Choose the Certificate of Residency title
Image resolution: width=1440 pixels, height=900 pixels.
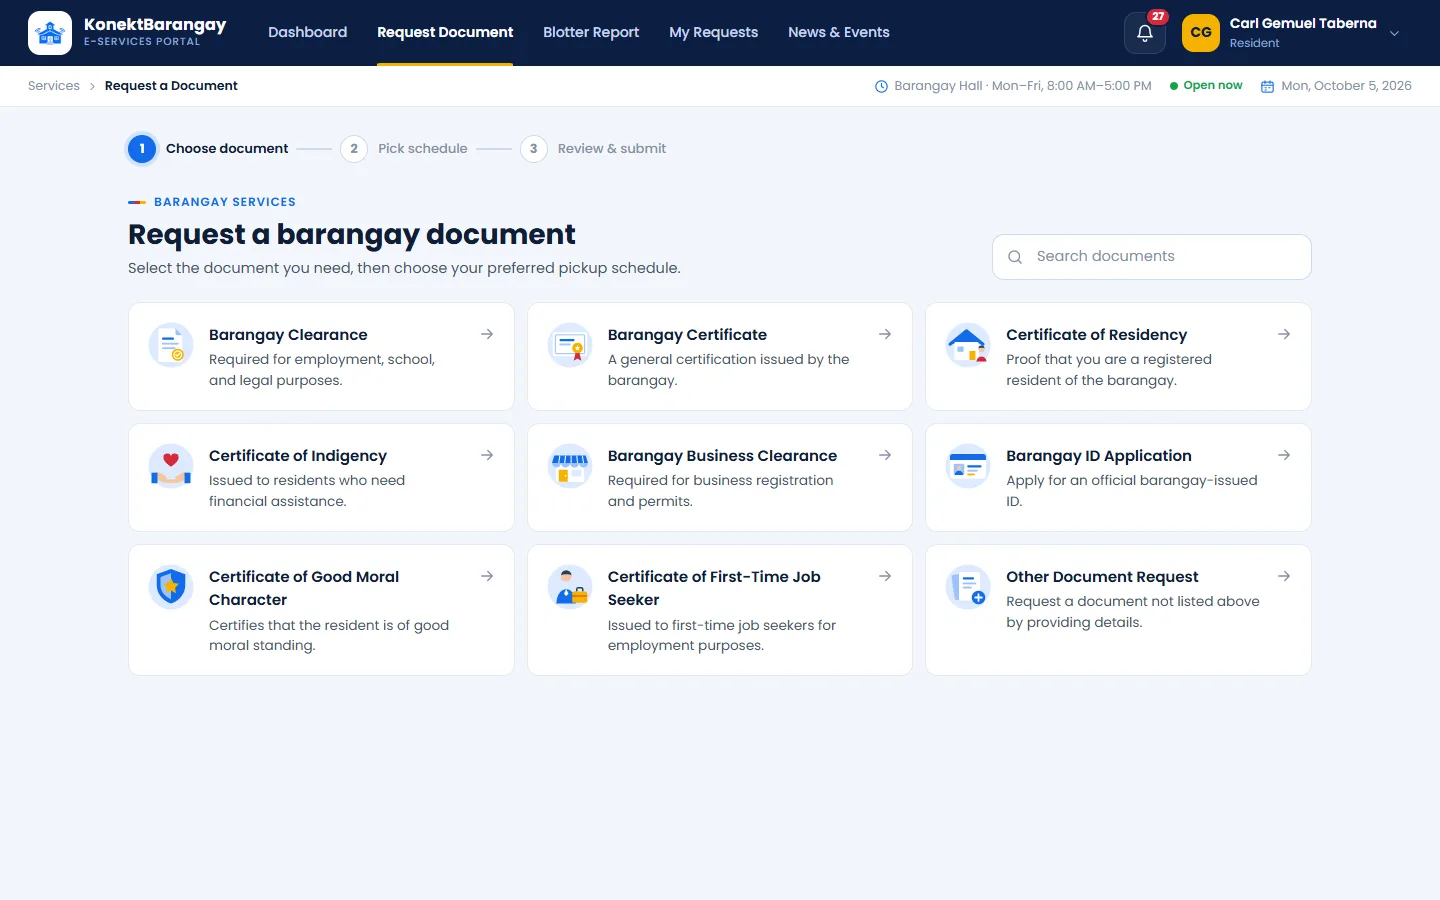tap(1096, 335)
